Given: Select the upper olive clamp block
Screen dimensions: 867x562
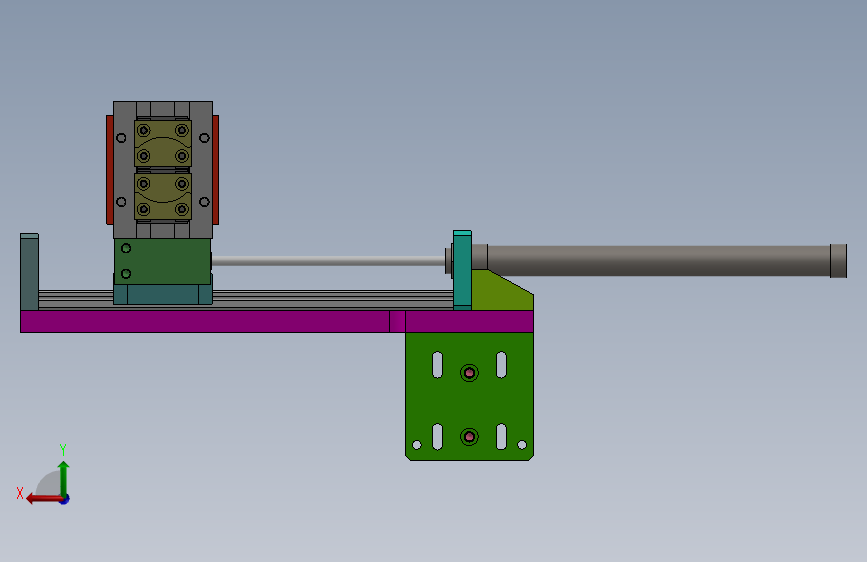Looking at the screenshot, I should coord(163,143).
